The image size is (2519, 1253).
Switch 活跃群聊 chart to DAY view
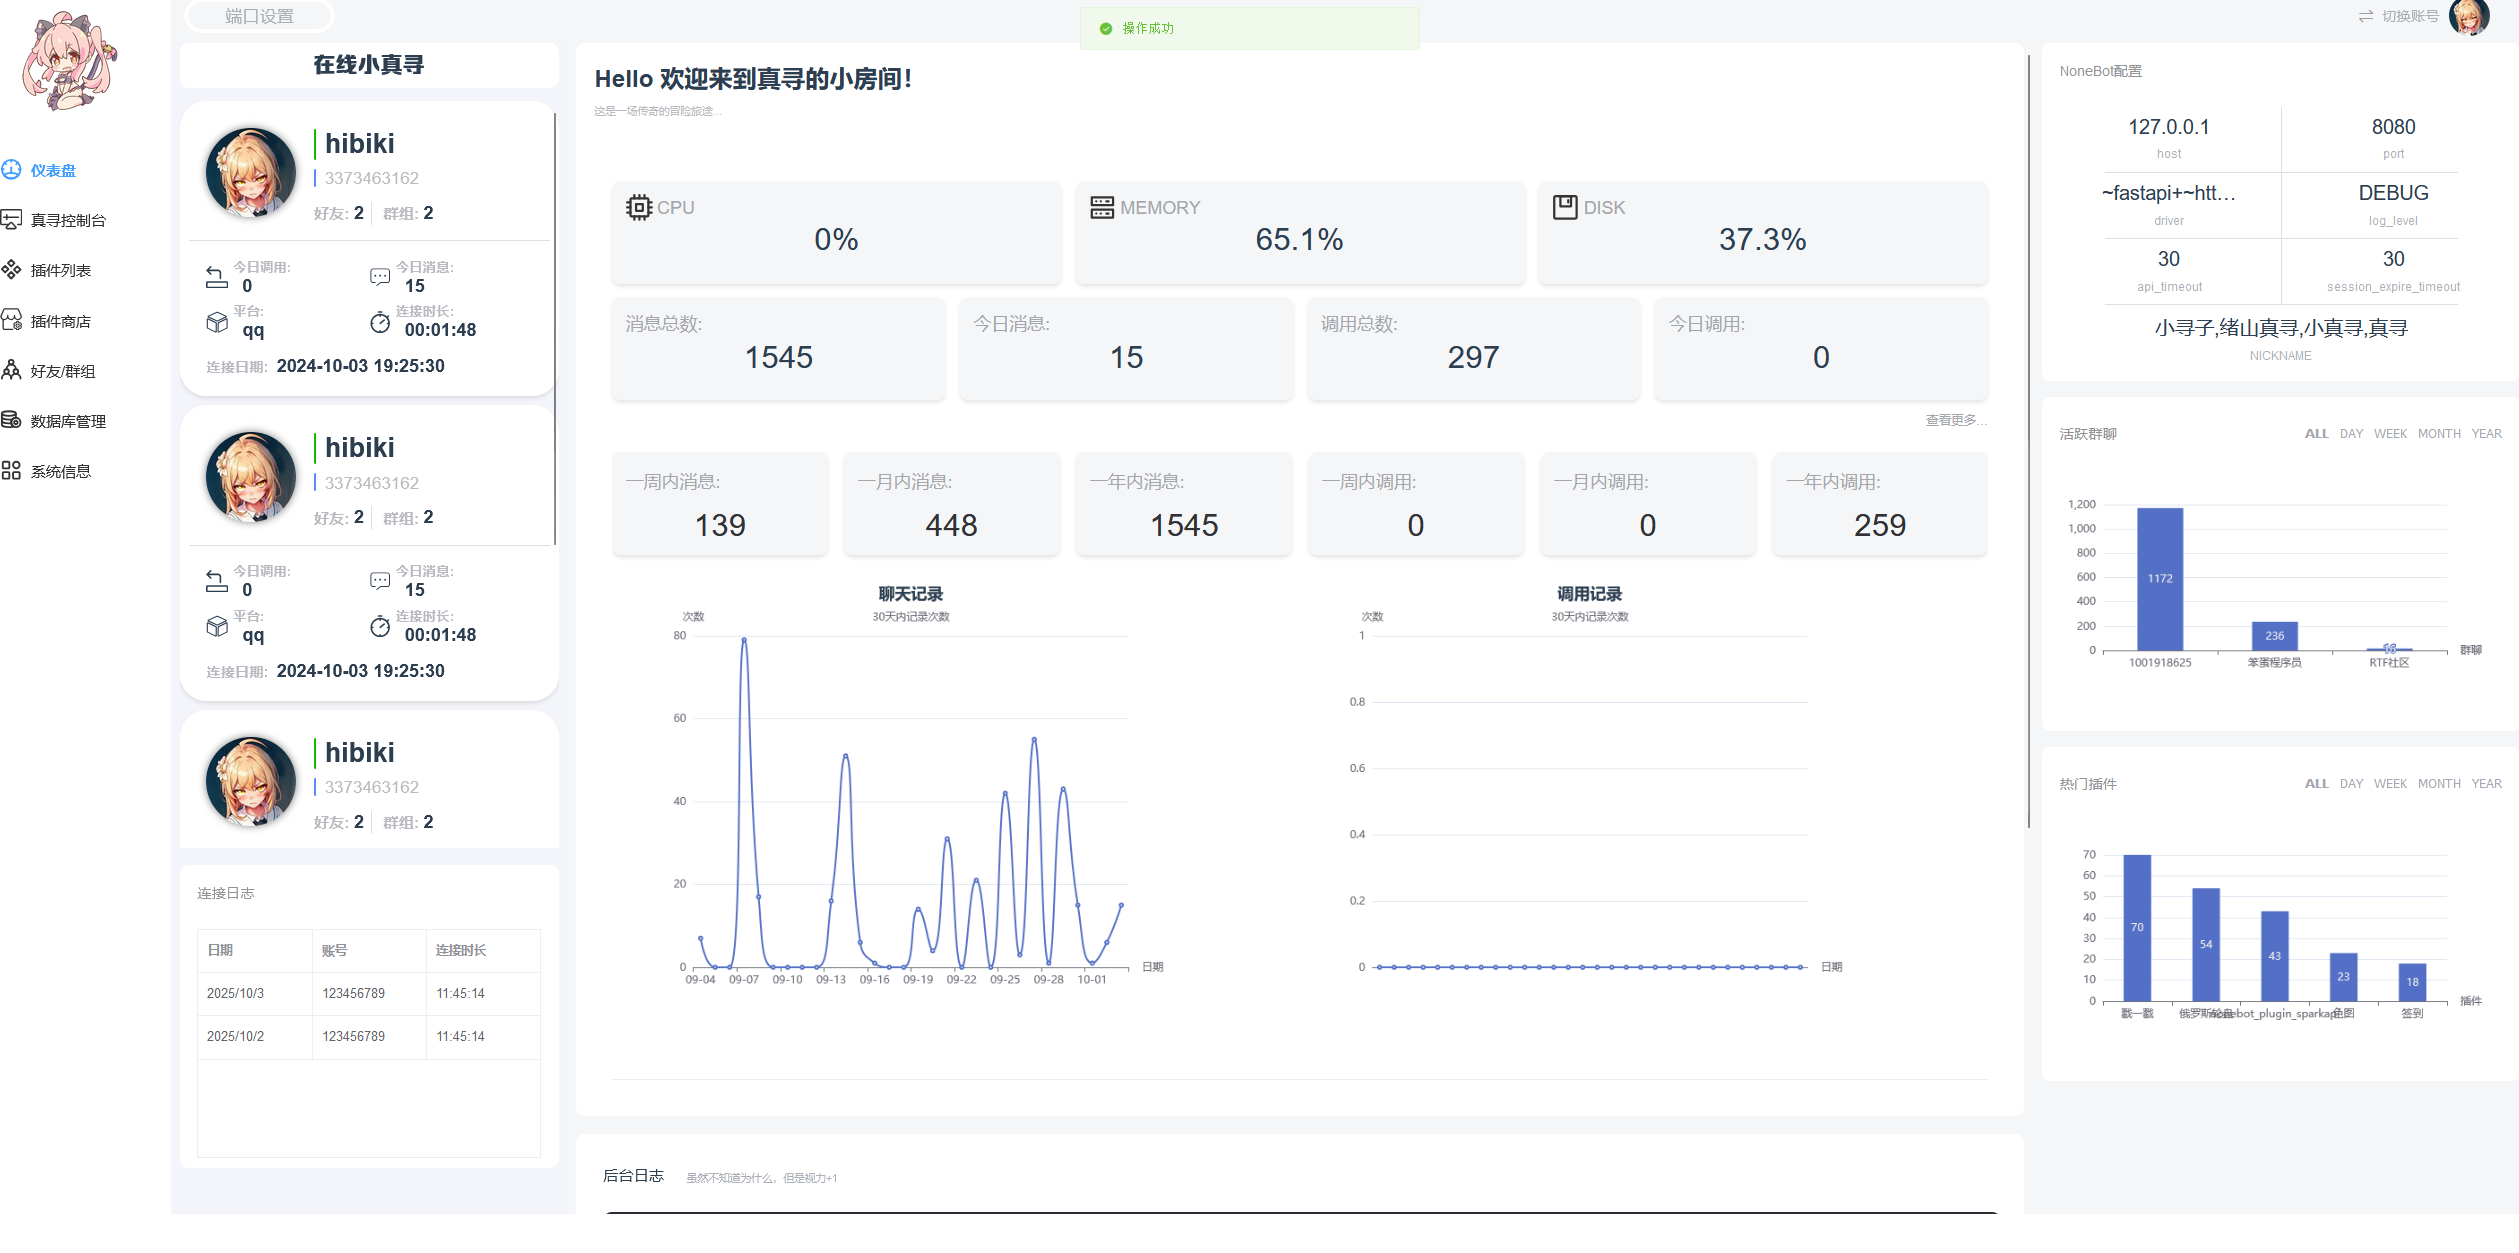(2350, 433)
